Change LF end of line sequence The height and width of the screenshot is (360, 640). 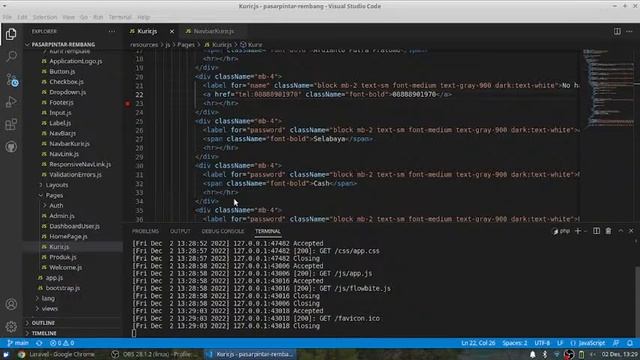(560, 343)
